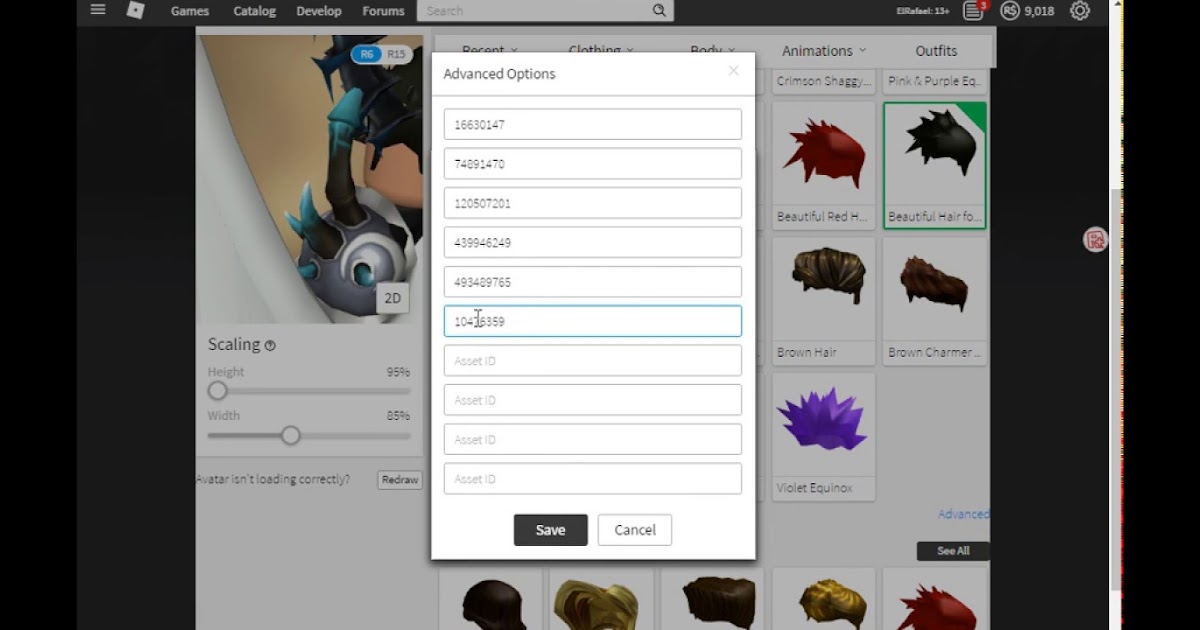Open the Games menu

[190, 11]
